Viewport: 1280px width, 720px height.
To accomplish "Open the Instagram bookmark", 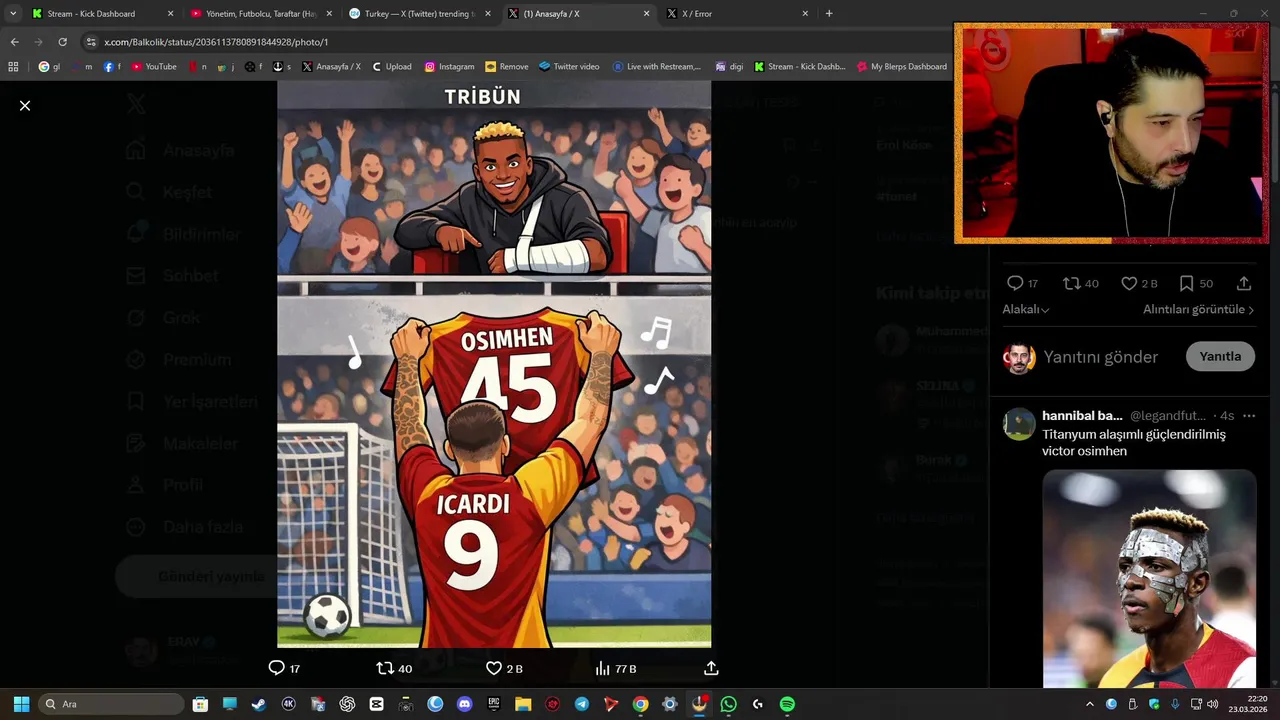I will coord(449,67).
